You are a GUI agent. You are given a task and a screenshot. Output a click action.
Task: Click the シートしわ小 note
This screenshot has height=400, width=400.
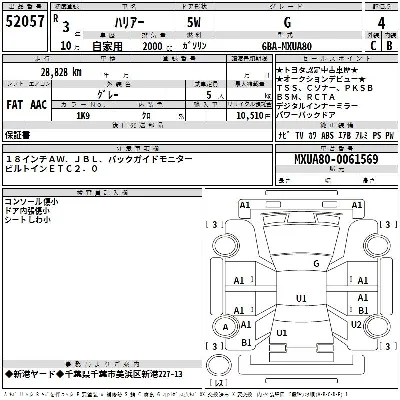28,220
